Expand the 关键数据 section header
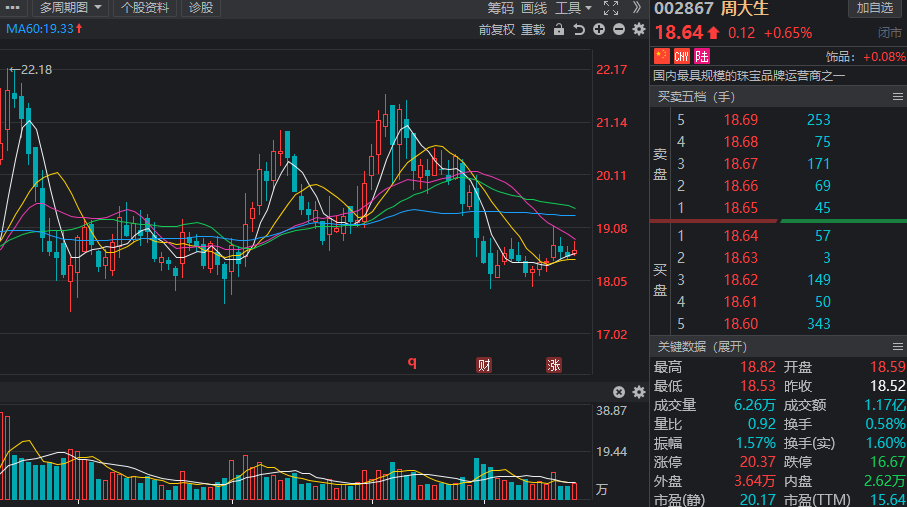Viewport: 907px width, 507px height. point(701,346)
